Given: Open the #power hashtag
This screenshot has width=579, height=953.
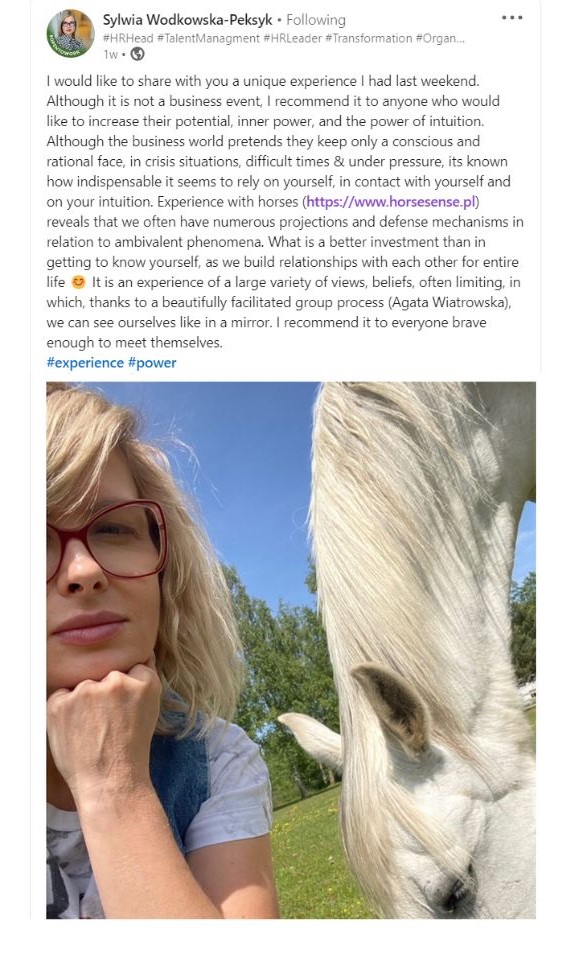Looking at the screenshot, I should click(152, 363).
